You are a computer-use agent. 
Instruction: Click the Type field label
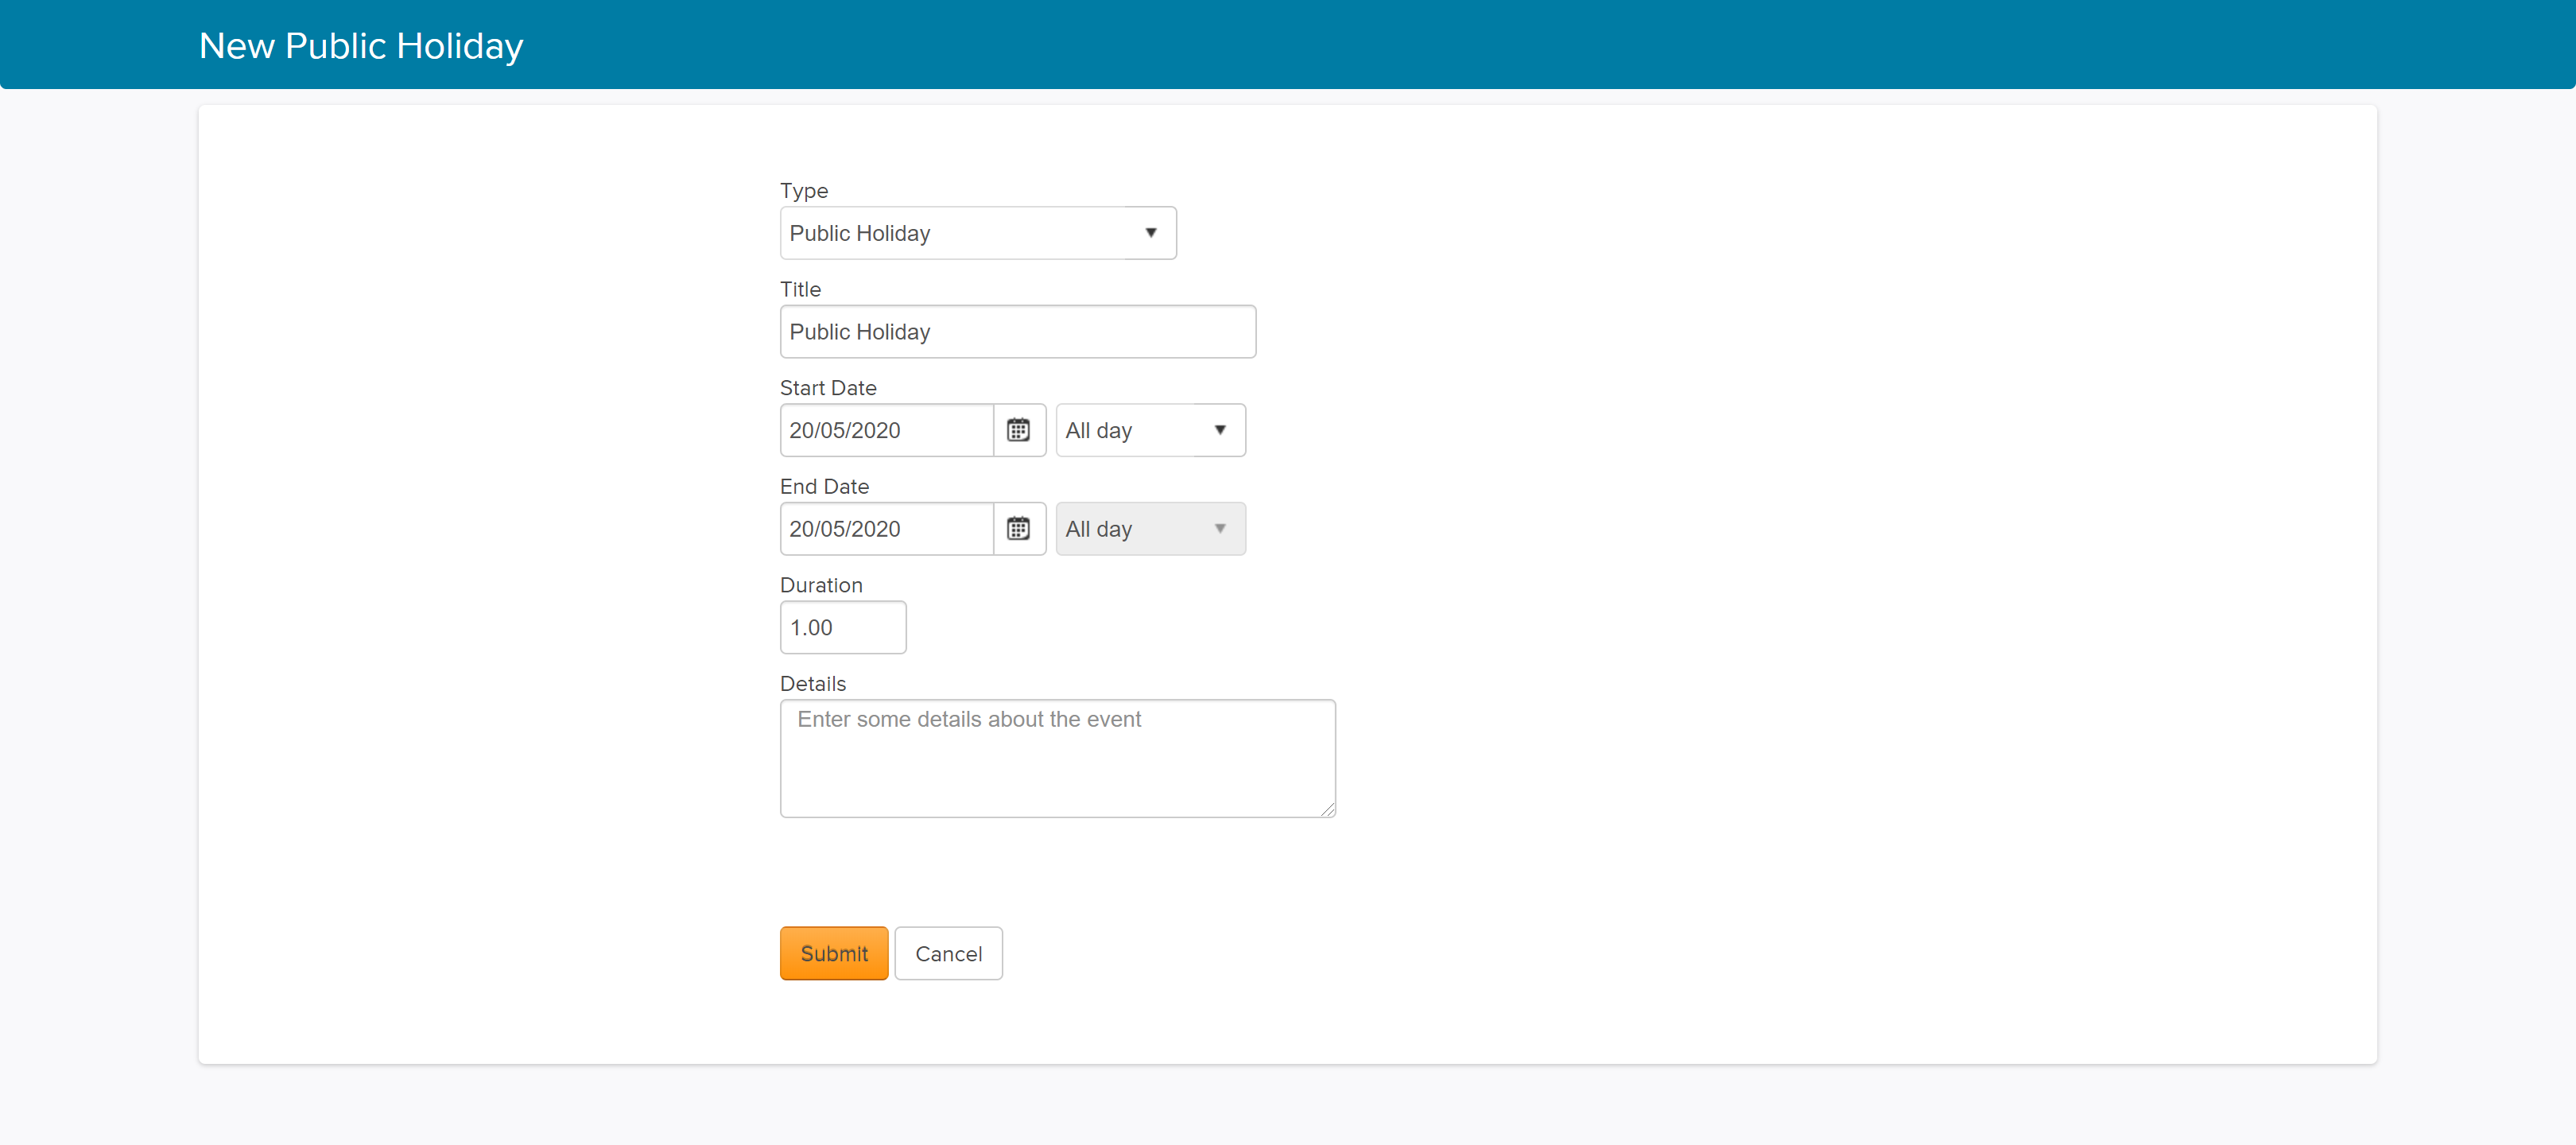pos(804,190)
